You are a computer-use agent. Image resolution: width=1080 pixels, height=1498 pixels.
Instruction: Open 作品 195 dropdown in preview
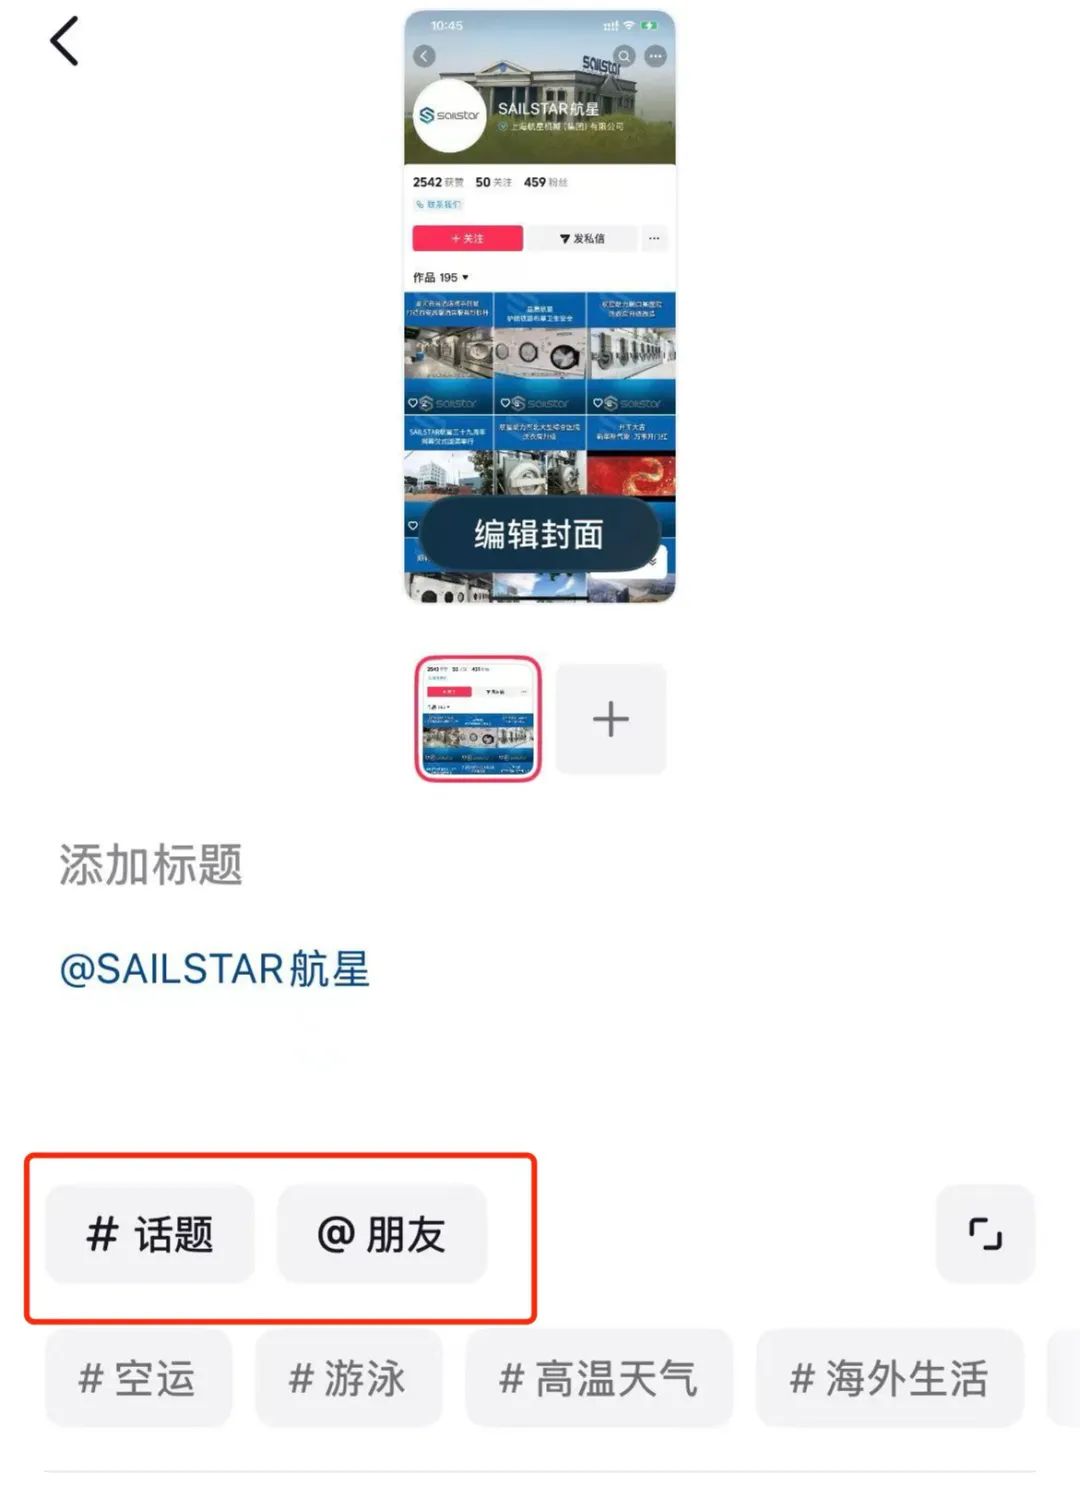(x=441, y=277)
